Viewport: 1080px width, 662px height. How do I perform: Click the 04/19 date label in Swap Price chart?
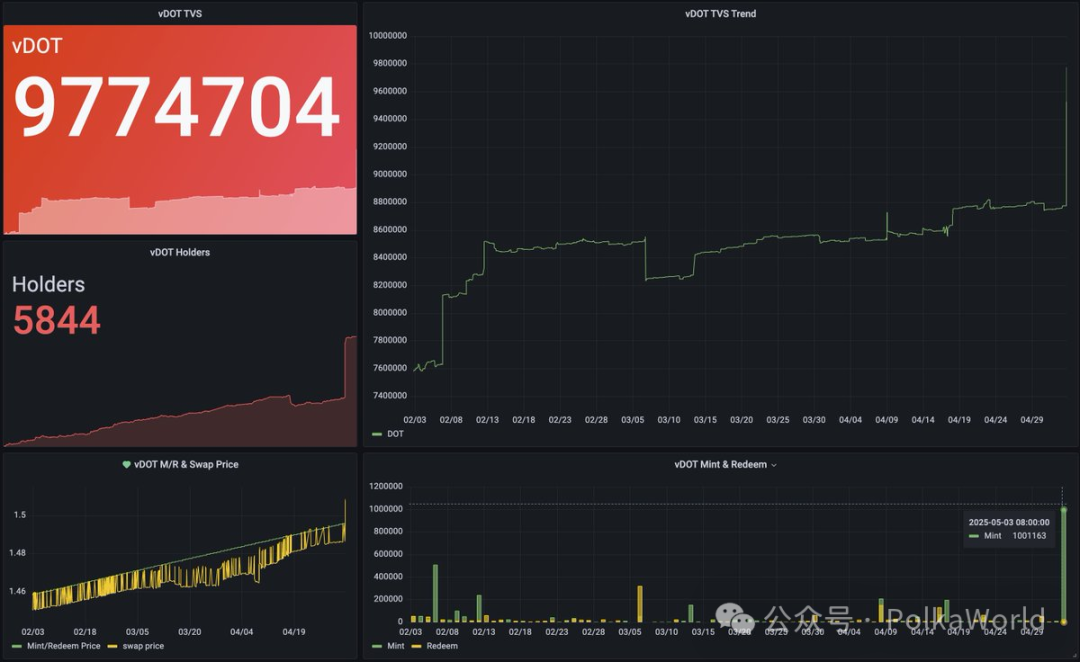click(294, 632)
